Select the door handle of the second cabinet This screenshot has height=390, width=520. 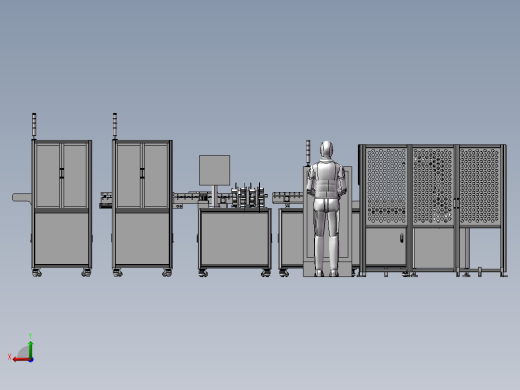pyautogui.click(x=142, y=173)
